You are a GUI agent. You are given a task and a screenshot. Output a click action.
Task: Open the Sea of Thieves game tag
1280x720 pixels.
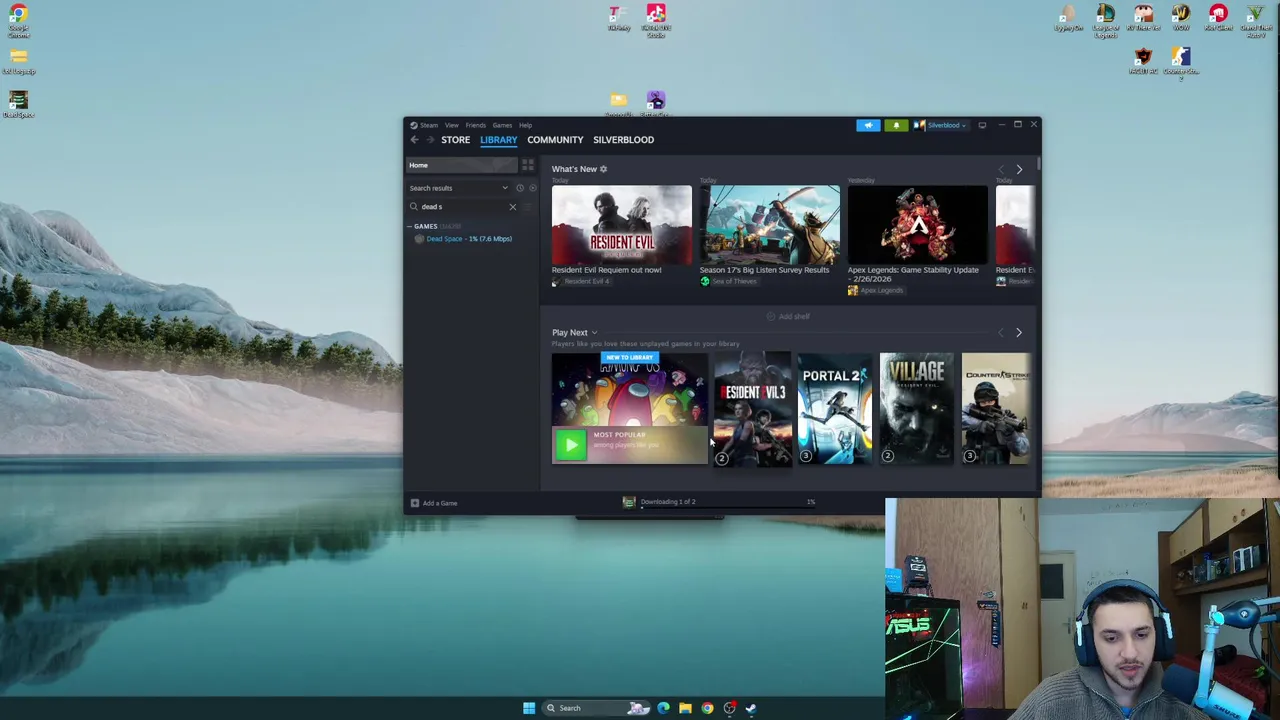(x=729, y=282)
